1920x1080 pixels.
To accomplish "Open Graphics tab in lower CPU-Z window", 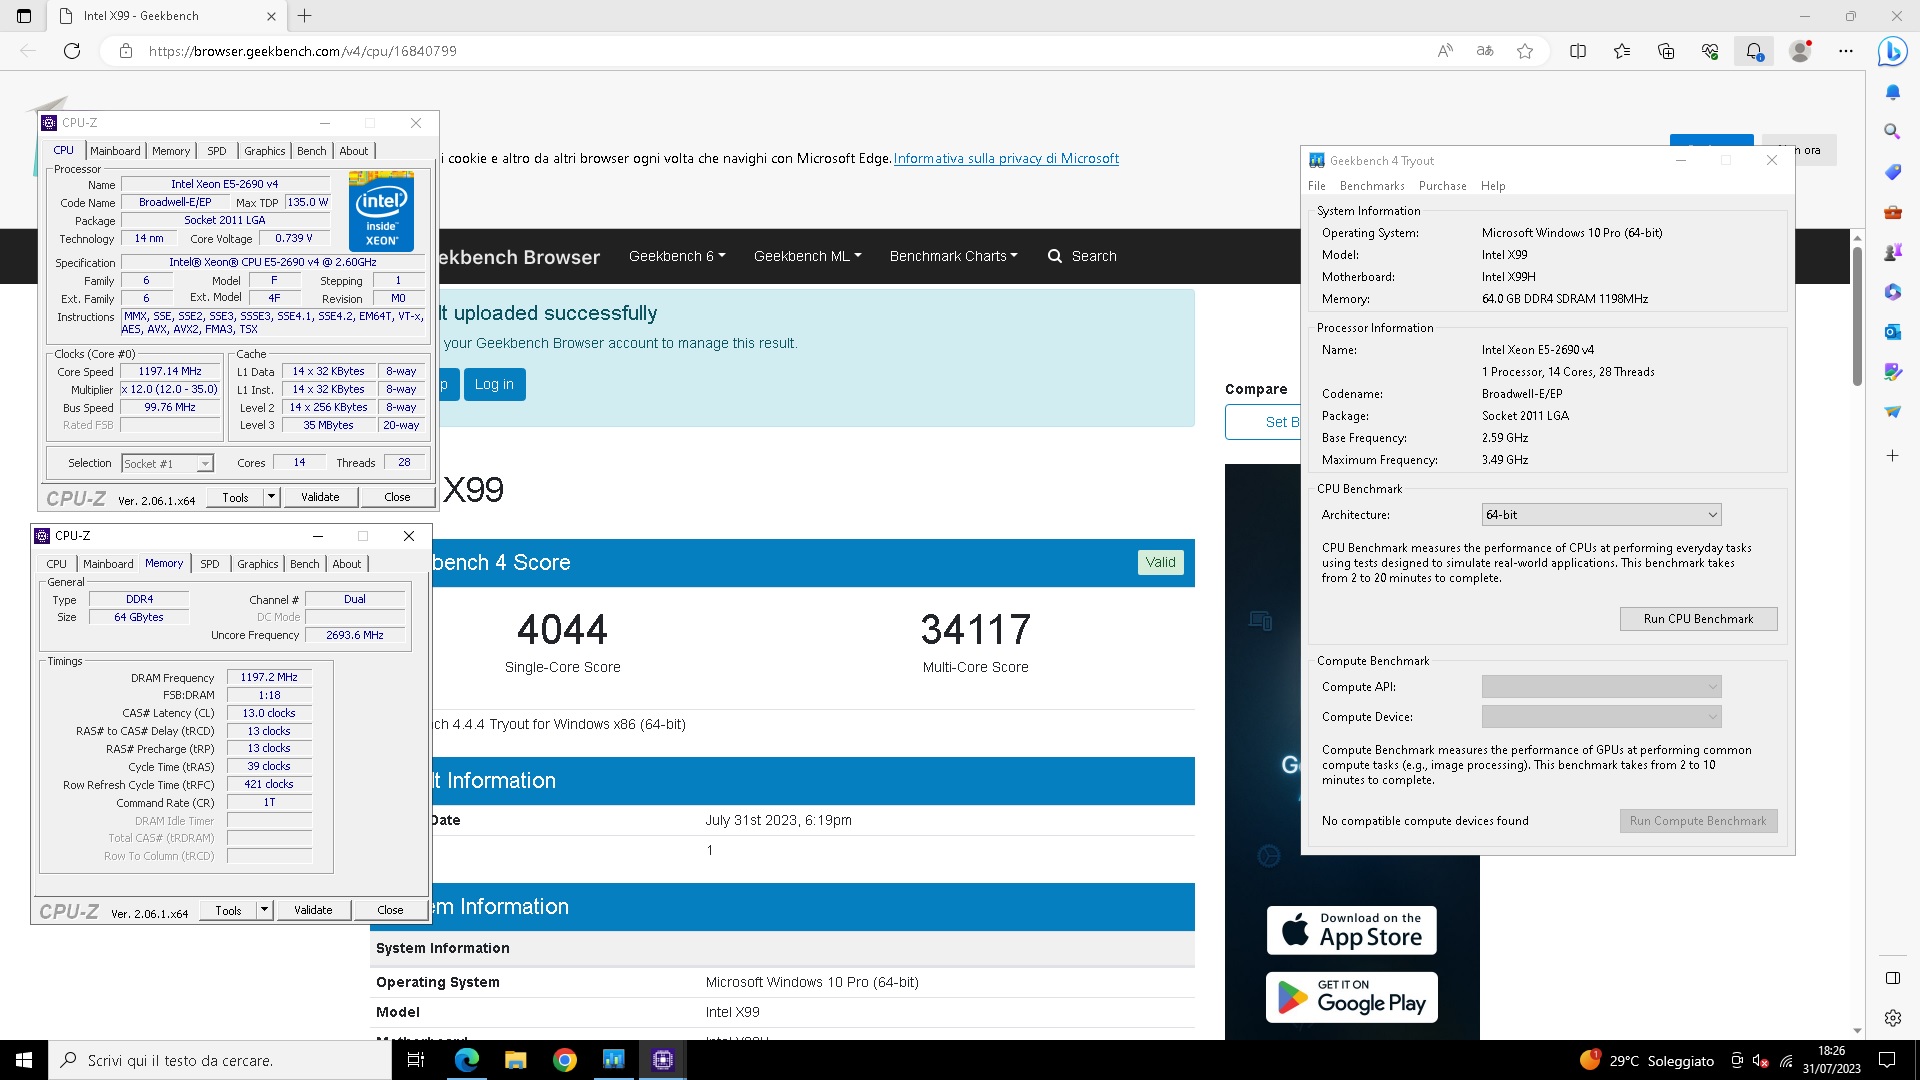I will [x=257, y=564].
